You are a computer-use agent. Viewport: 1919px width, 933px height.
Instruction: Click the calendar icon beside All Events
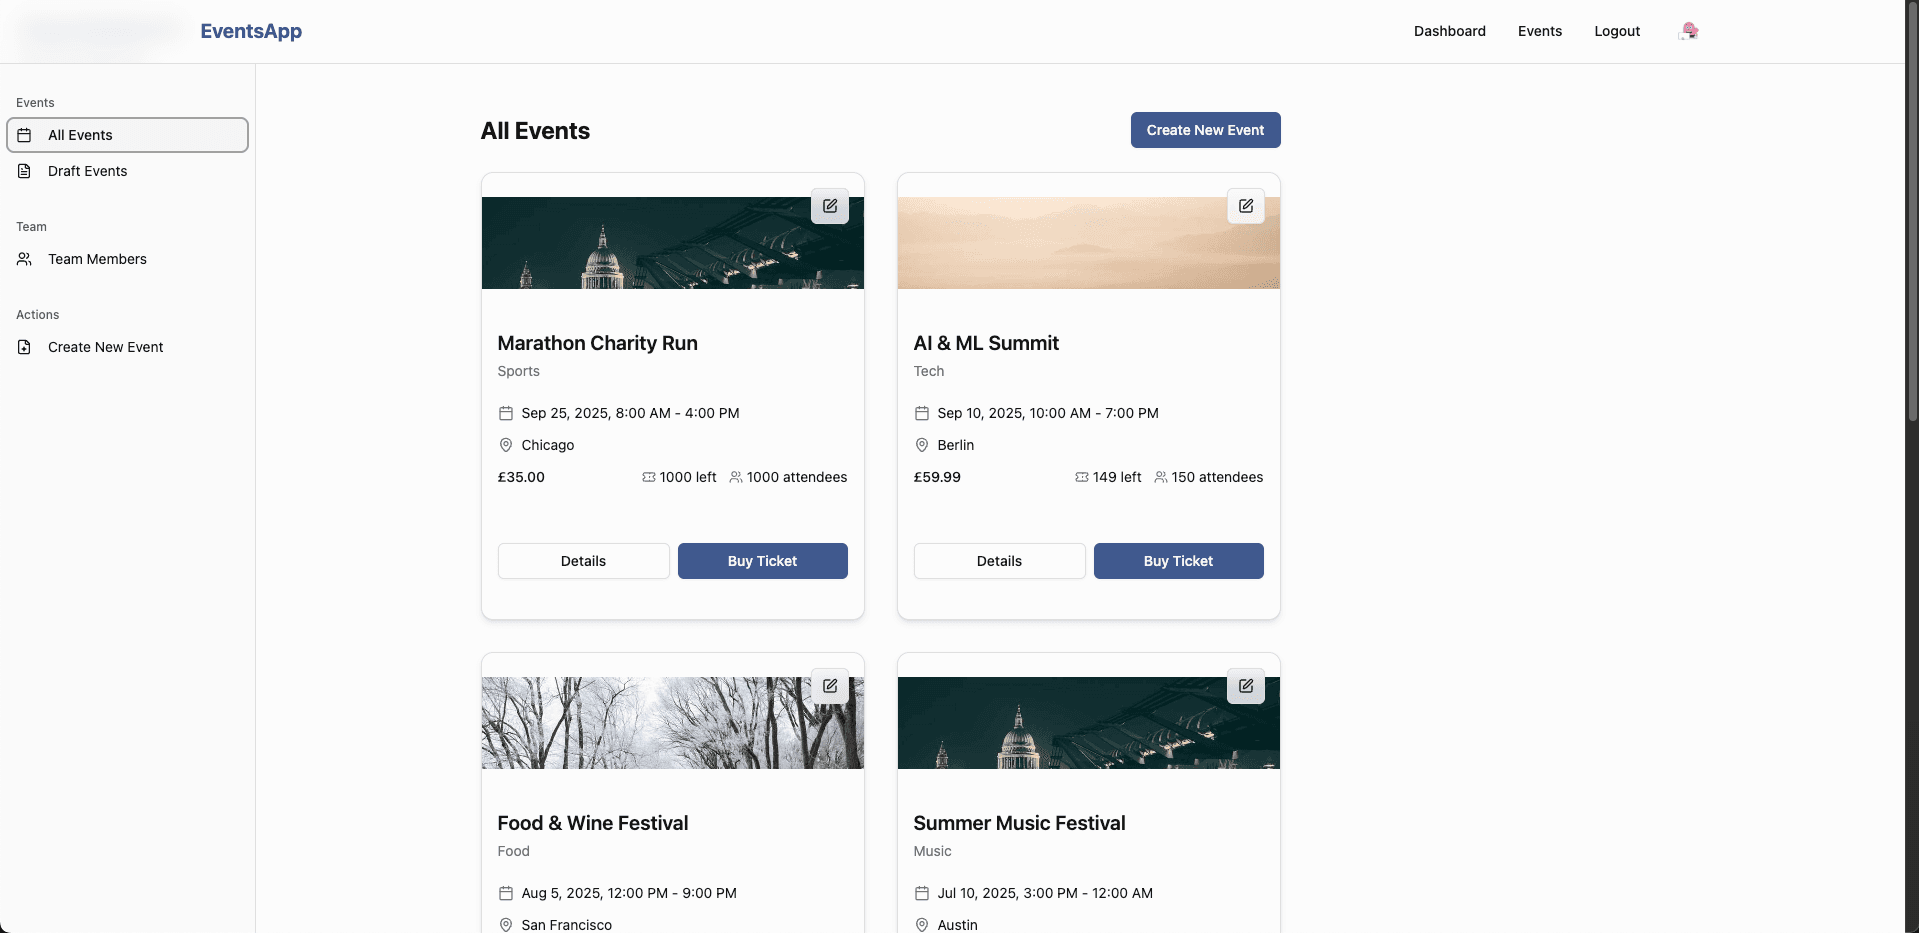pos(23,135)
